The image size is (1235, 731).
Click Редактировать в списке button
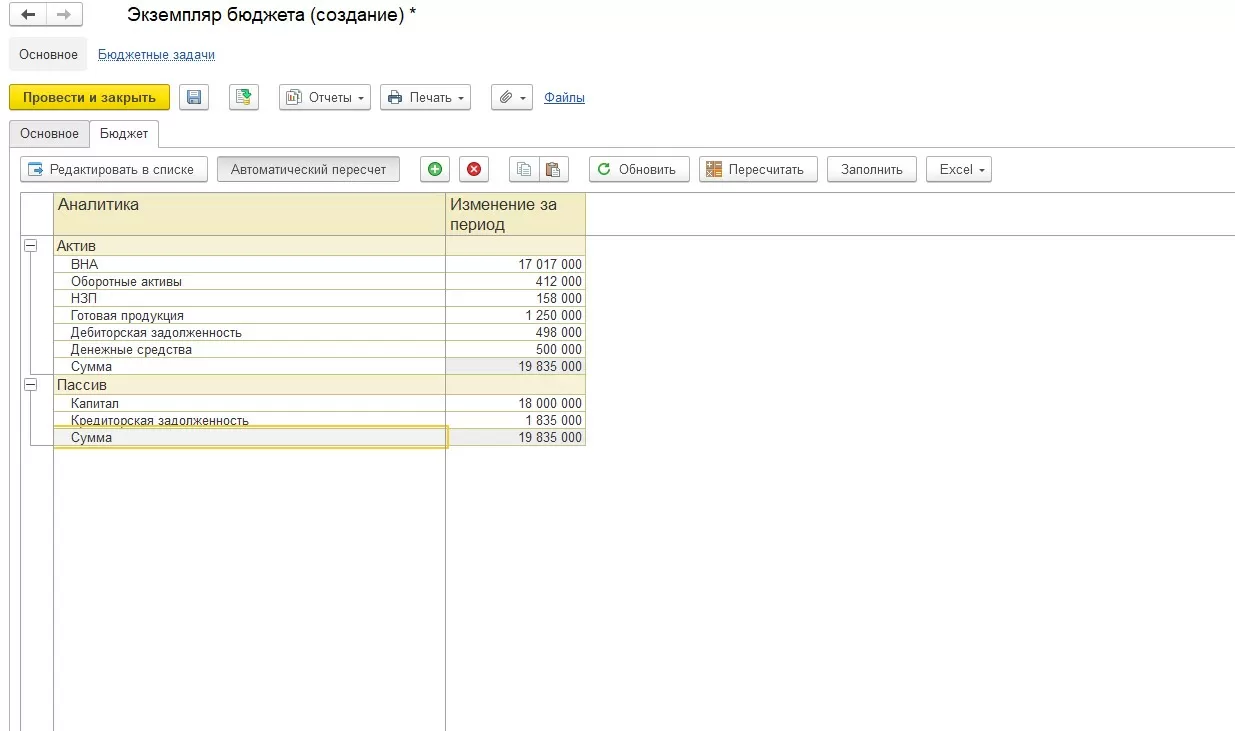(x=114, y=169)
